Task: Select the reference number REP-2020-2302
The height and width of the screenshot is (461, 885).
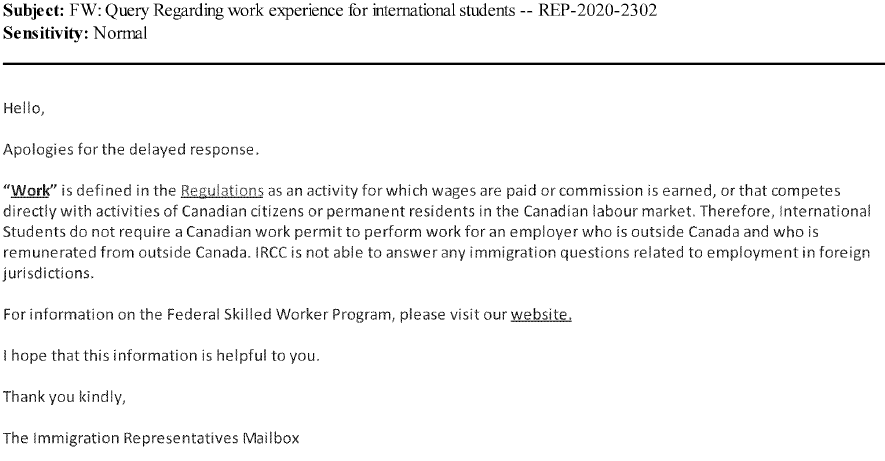Action: (x=603, y=13)
